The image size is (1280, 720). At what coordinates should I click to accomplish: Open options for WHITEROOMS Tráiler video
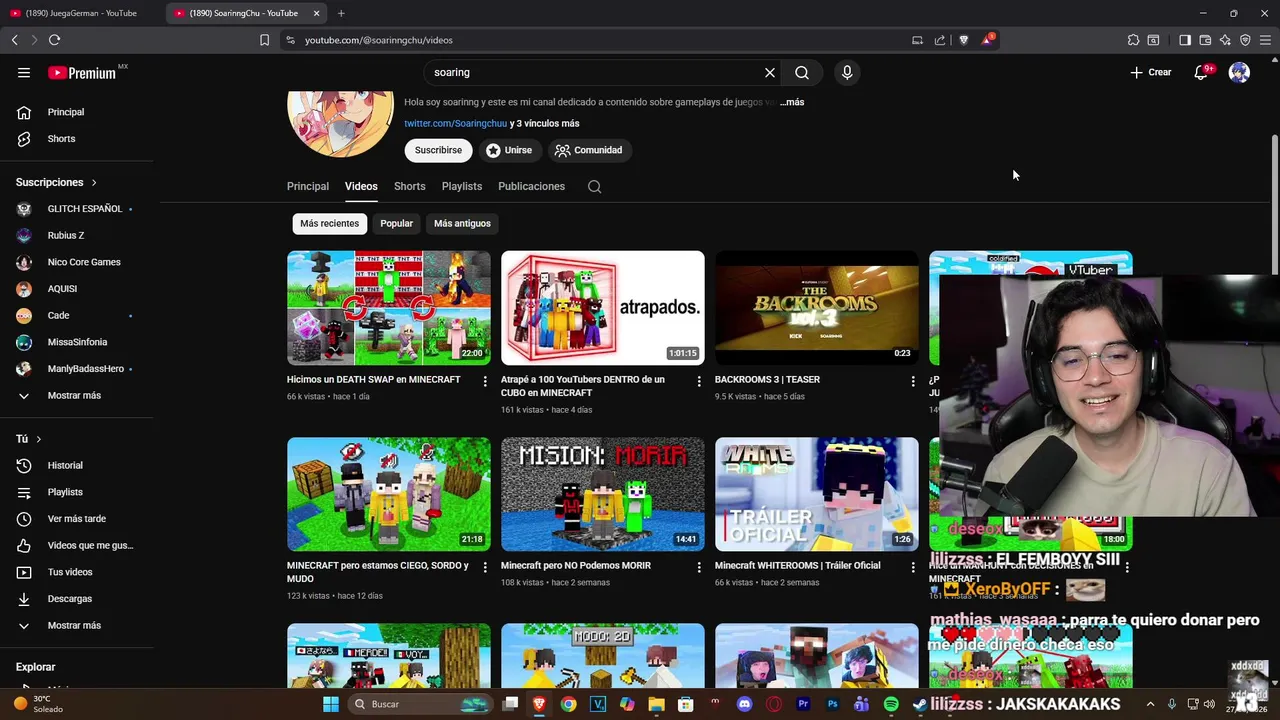pyautogui.click(x=912, y=567)
